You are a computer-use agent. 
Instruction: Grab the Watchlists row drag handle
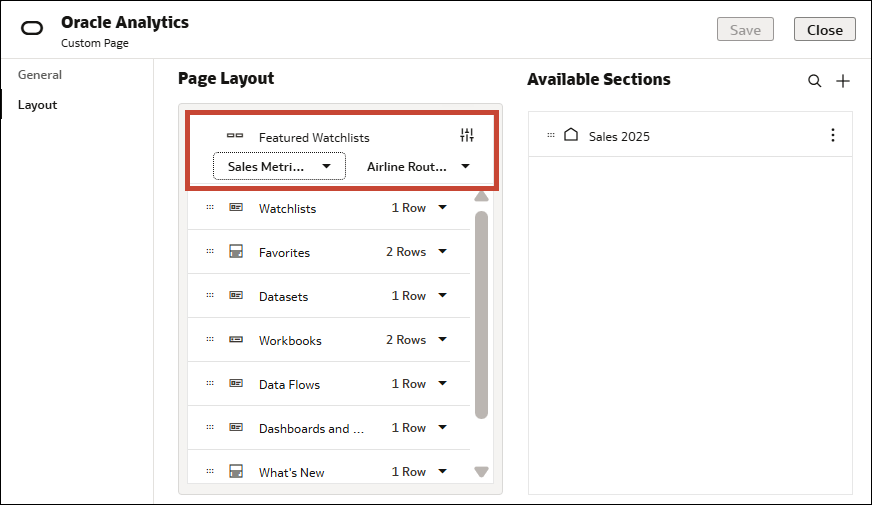210,208
